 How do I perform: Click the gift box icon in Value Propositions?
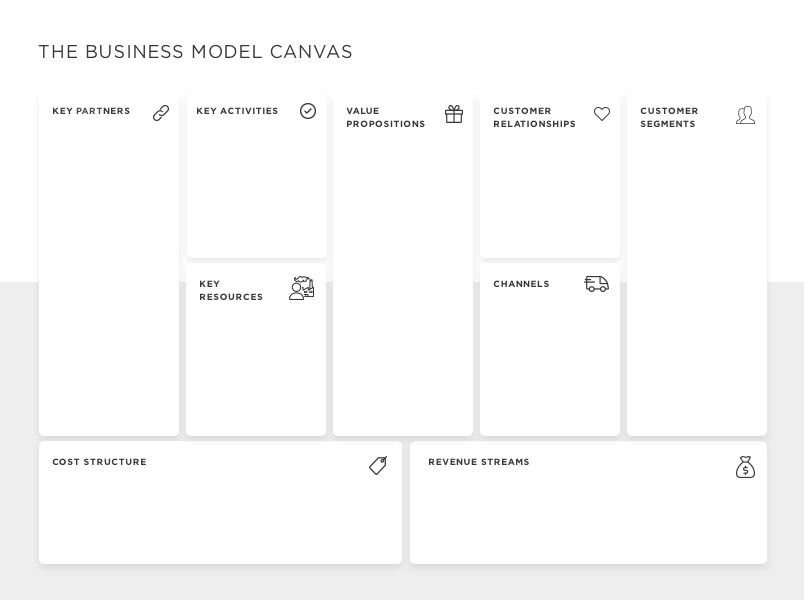[454, 114]
